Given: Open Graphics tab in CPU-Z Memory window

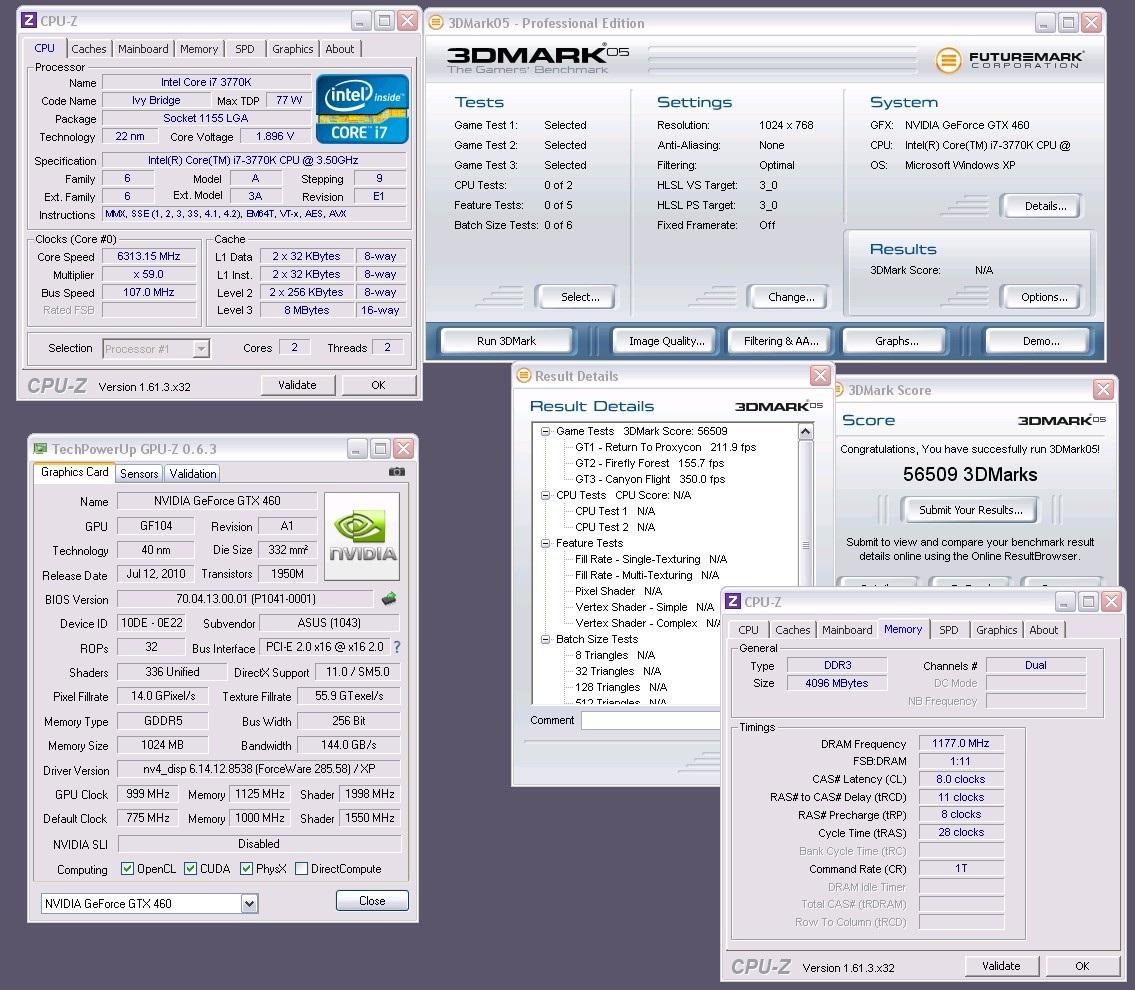Looking at the screenshot, I should tap(996, 630).
